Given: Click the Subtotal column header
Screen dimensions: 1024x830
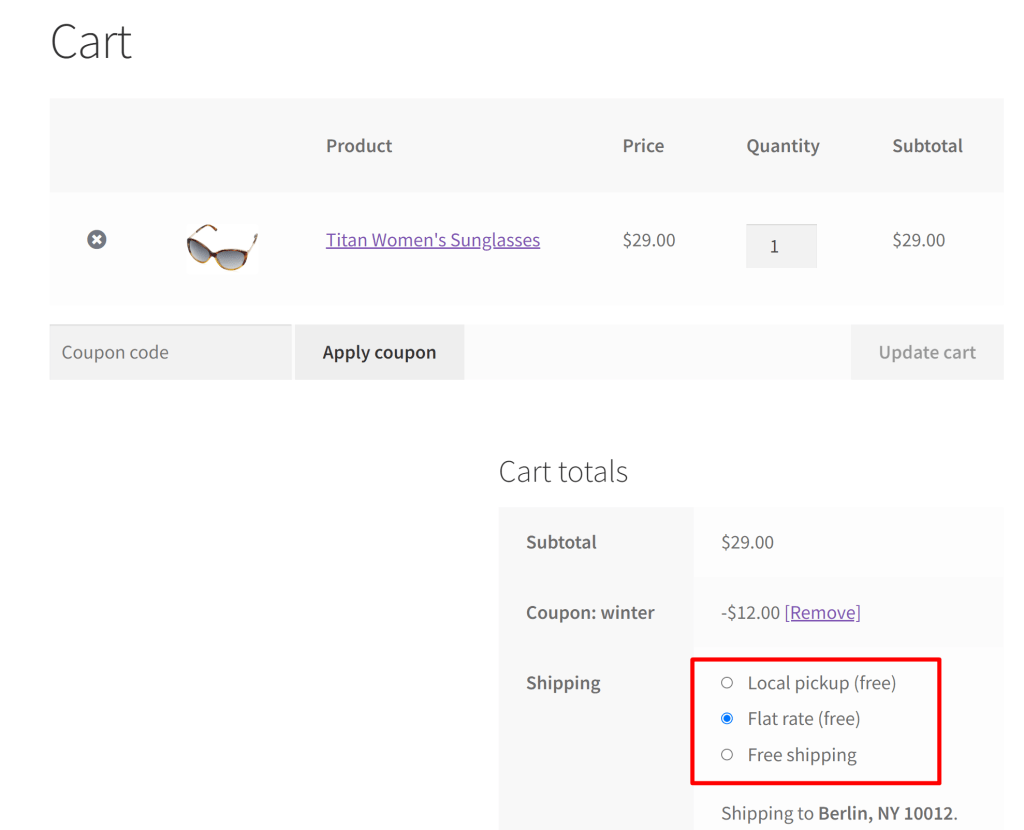Looking at the screenshot, I should (927, 145).
